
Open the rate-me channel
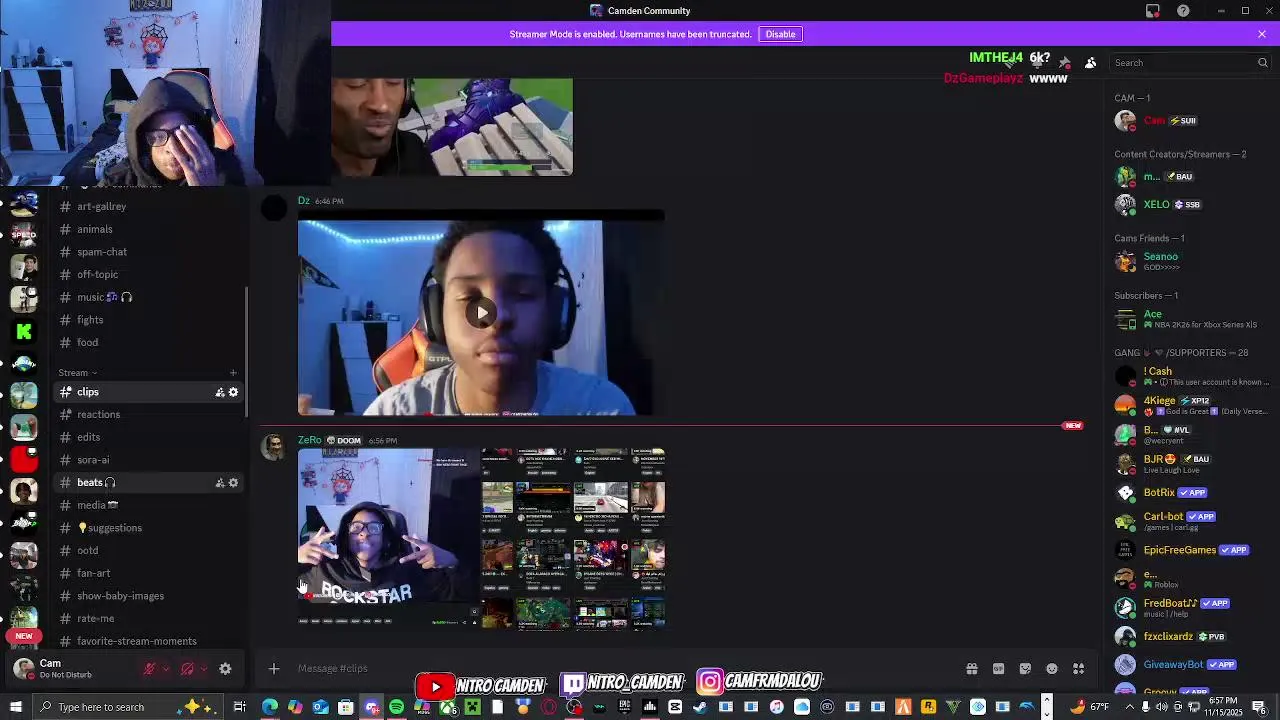(x=148, y=618)
